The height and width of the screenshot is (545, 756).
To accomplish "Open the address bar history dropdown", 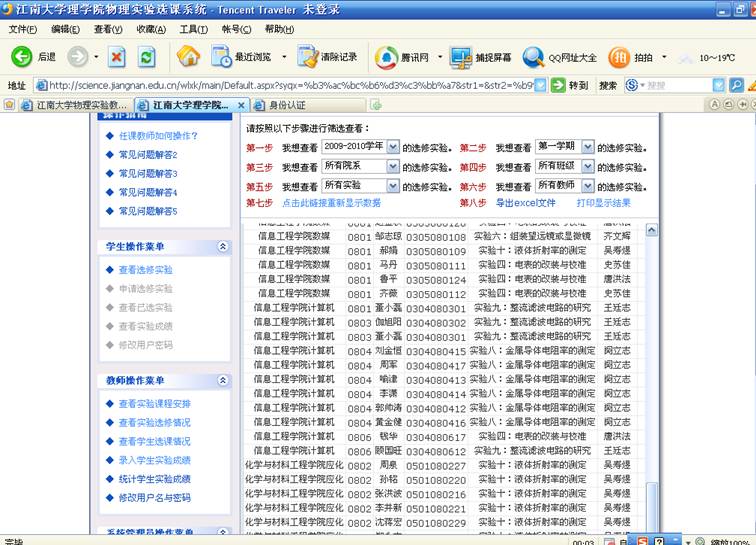I will point(541,85).
